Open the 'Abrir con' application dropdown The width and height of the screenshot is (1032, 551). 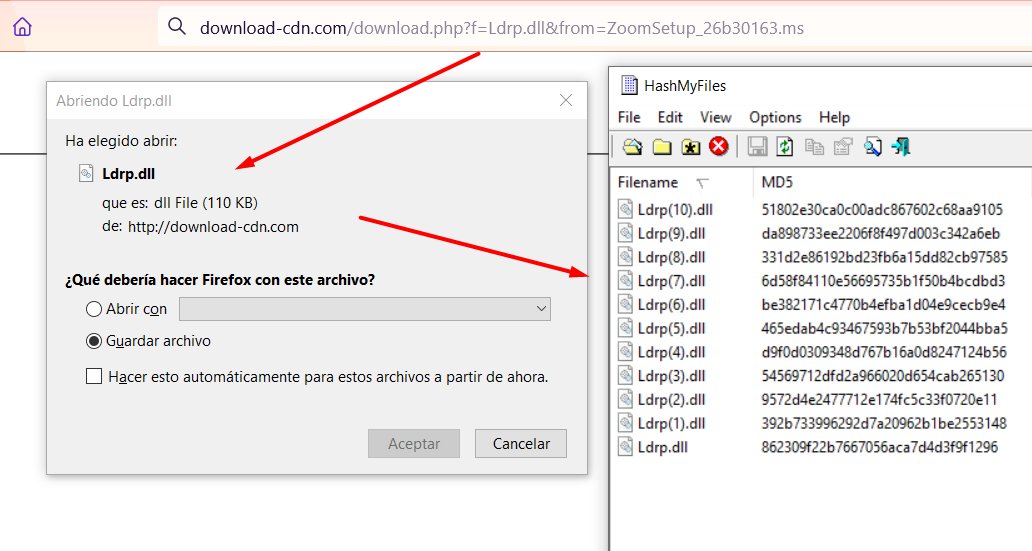365,309
